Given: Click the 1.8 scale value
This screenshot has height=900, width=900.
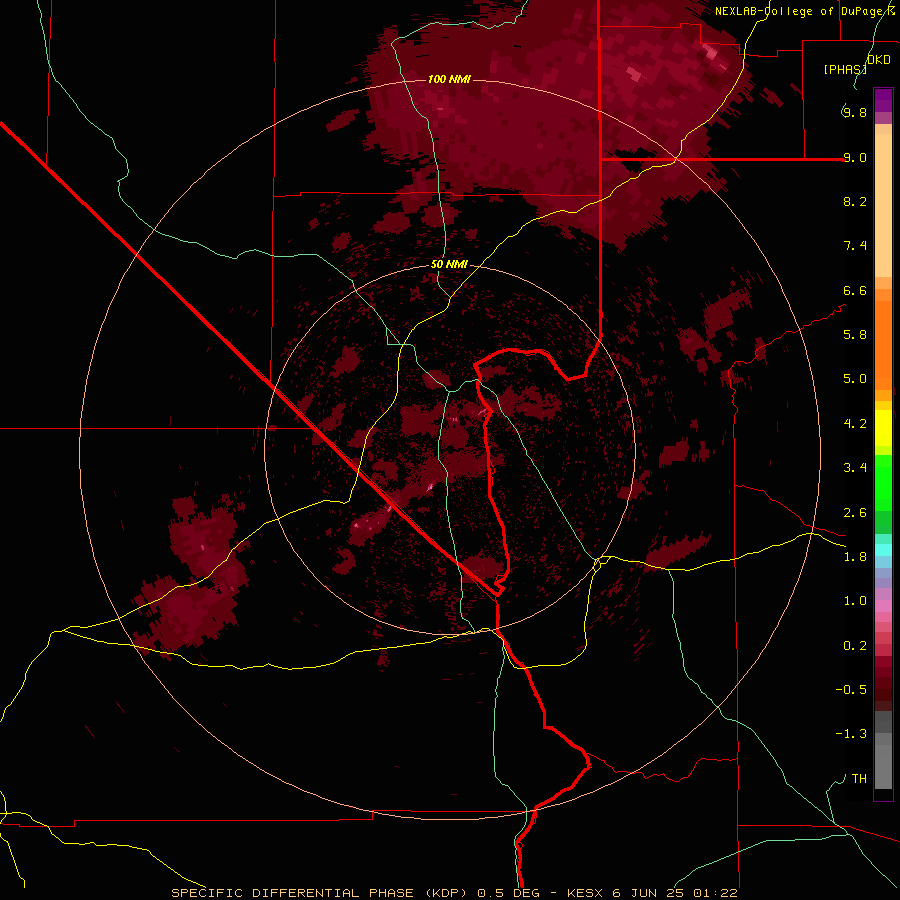Looking at the screenshot, I should pos(855,557).
